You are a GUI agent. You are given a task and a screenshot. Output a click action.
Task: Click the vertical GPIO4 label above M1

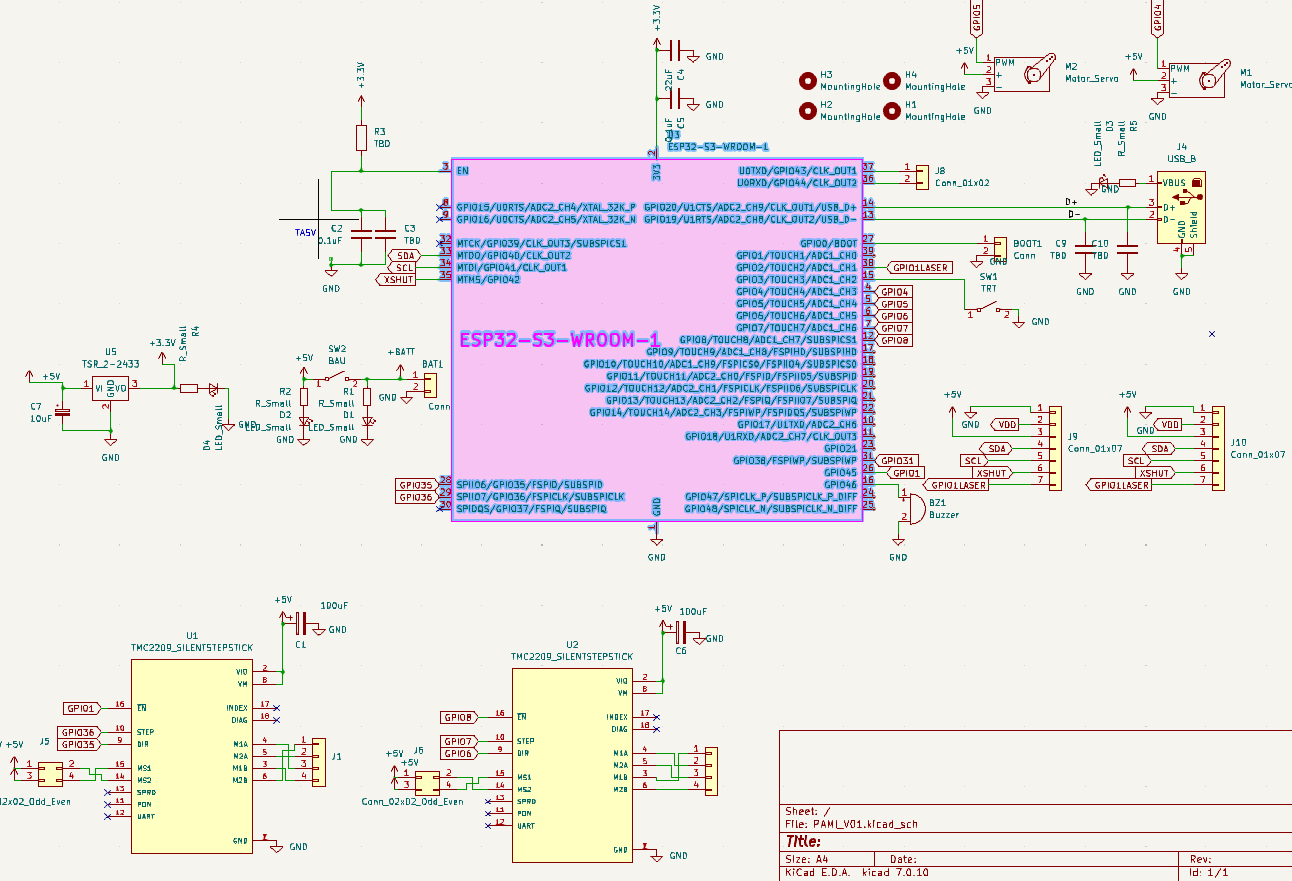point(1158,18)
